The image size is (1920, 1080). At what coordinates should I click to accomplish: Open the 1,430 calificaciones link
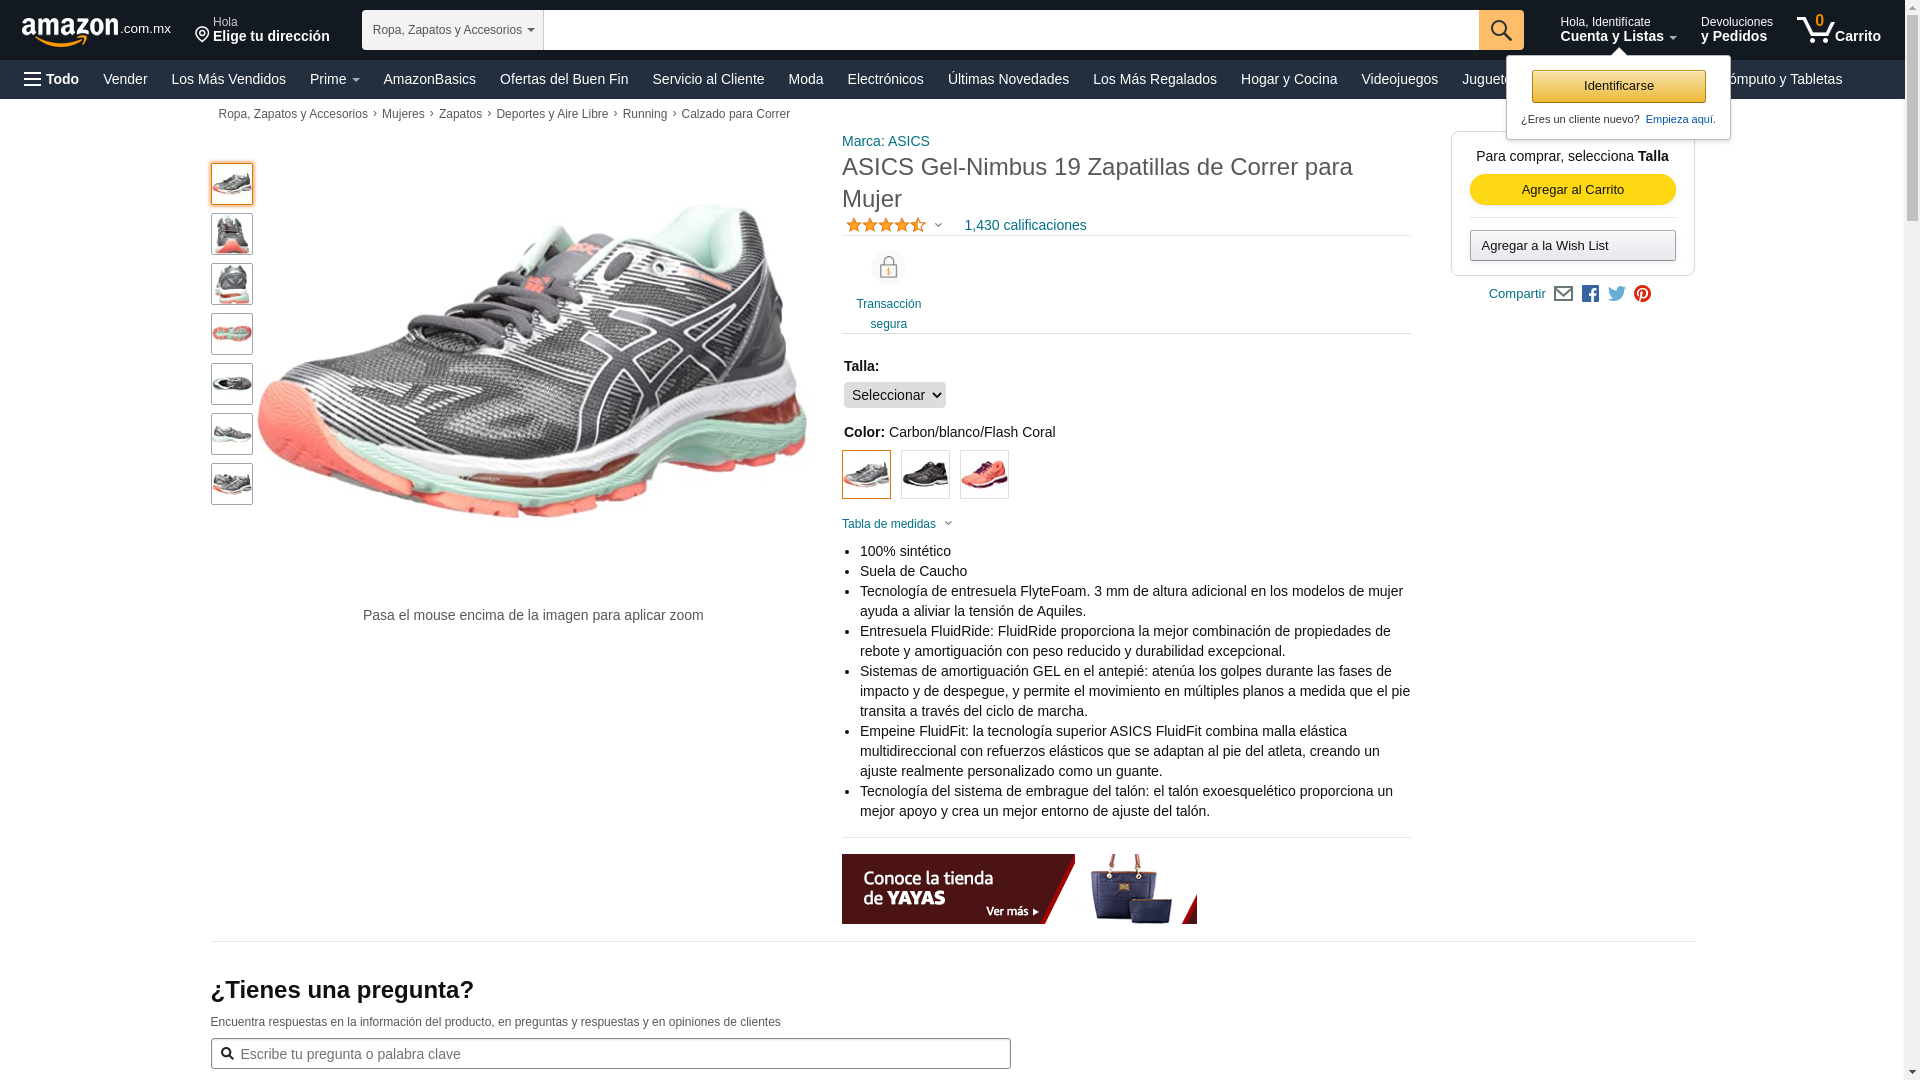1025,225
